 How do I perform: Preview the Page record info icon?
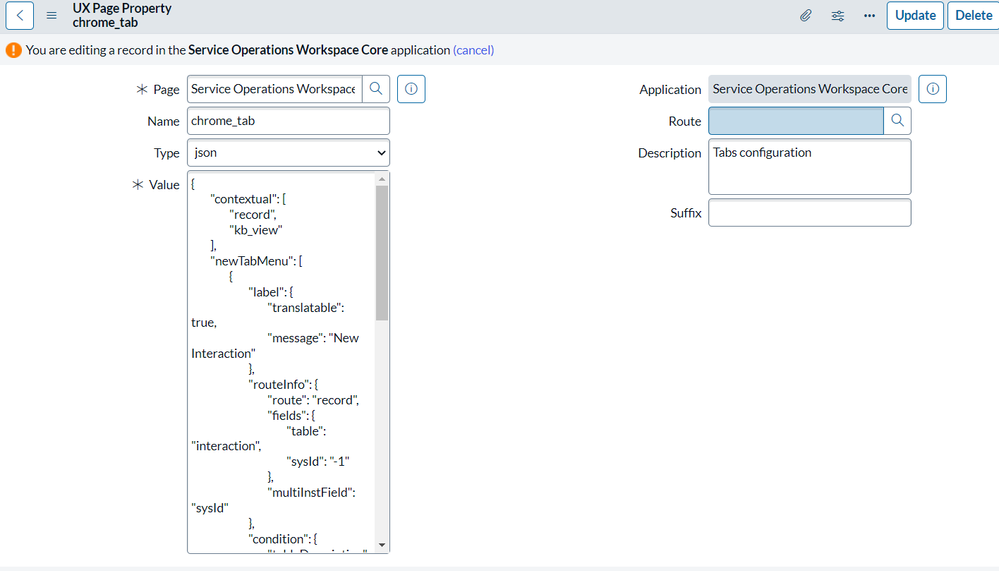point(411,89)
